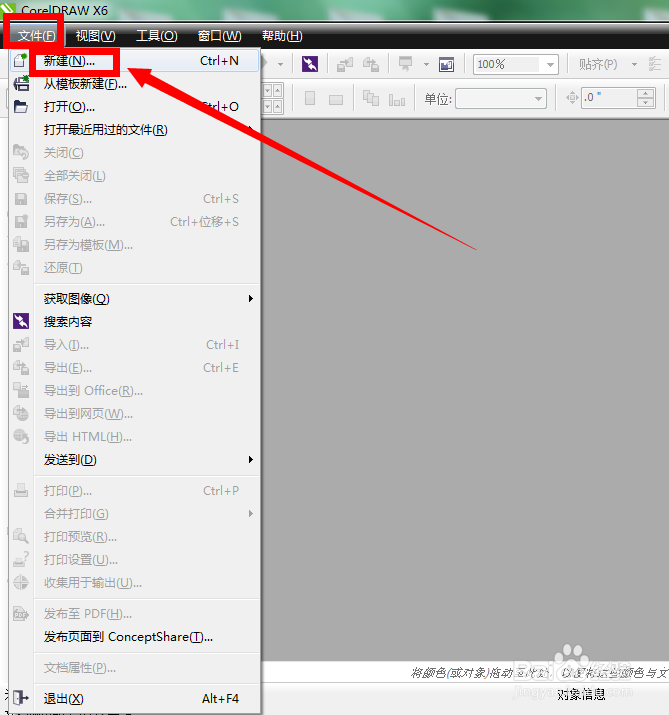Open the View menu 视图(V)
This screenshot has height=715, width=669.
[x=95, y=36]
